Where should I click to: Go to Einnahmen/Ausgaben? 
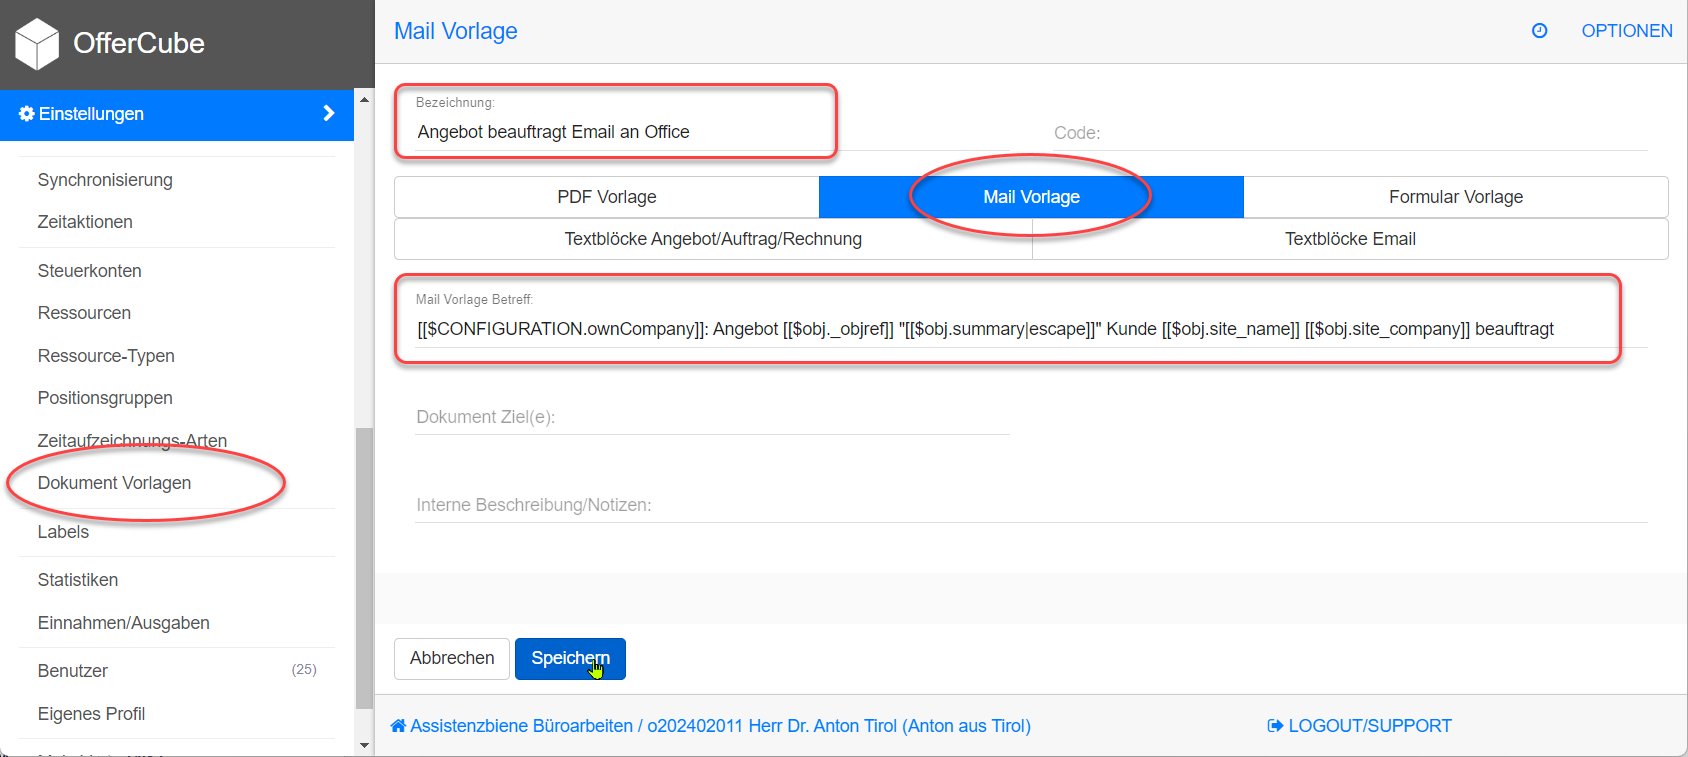pyautogui.click(x=124, y=623)
